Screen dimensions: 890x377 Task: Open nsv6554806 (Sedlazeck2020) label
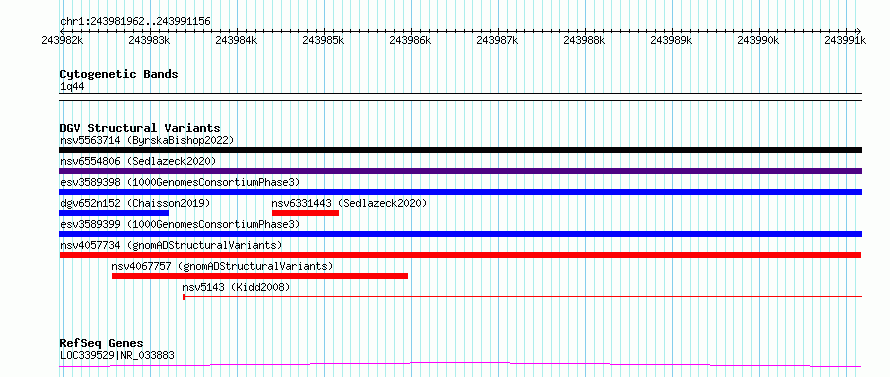(x=138, y=161)
